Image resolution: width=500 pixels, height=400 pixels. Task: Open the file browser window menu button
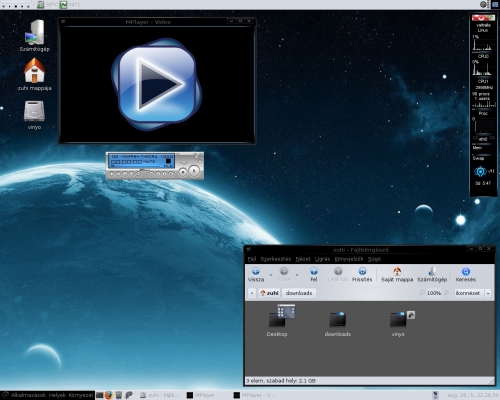coord(249,249)
